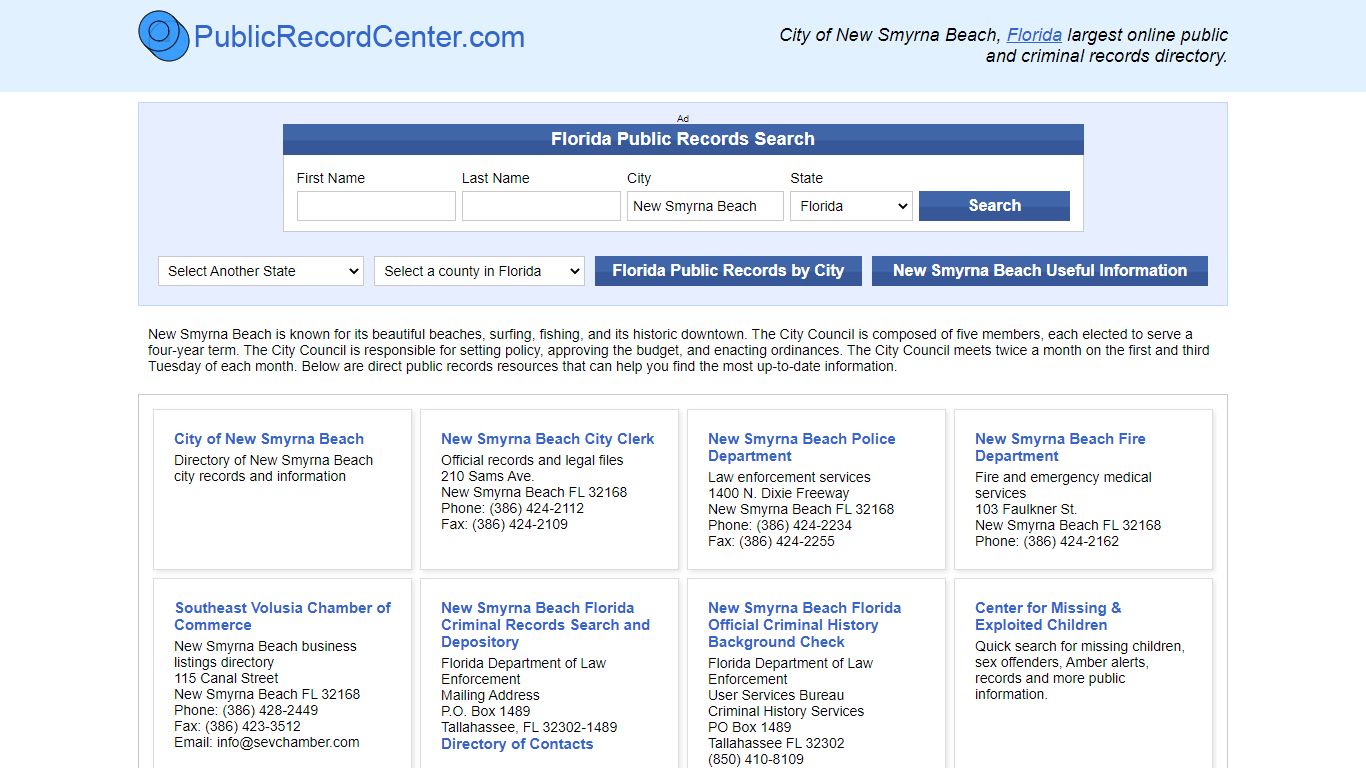Viewport: 1366px width, 768px height.
Task: Click Police fax number (386) 424-2255
Action: 787,541
